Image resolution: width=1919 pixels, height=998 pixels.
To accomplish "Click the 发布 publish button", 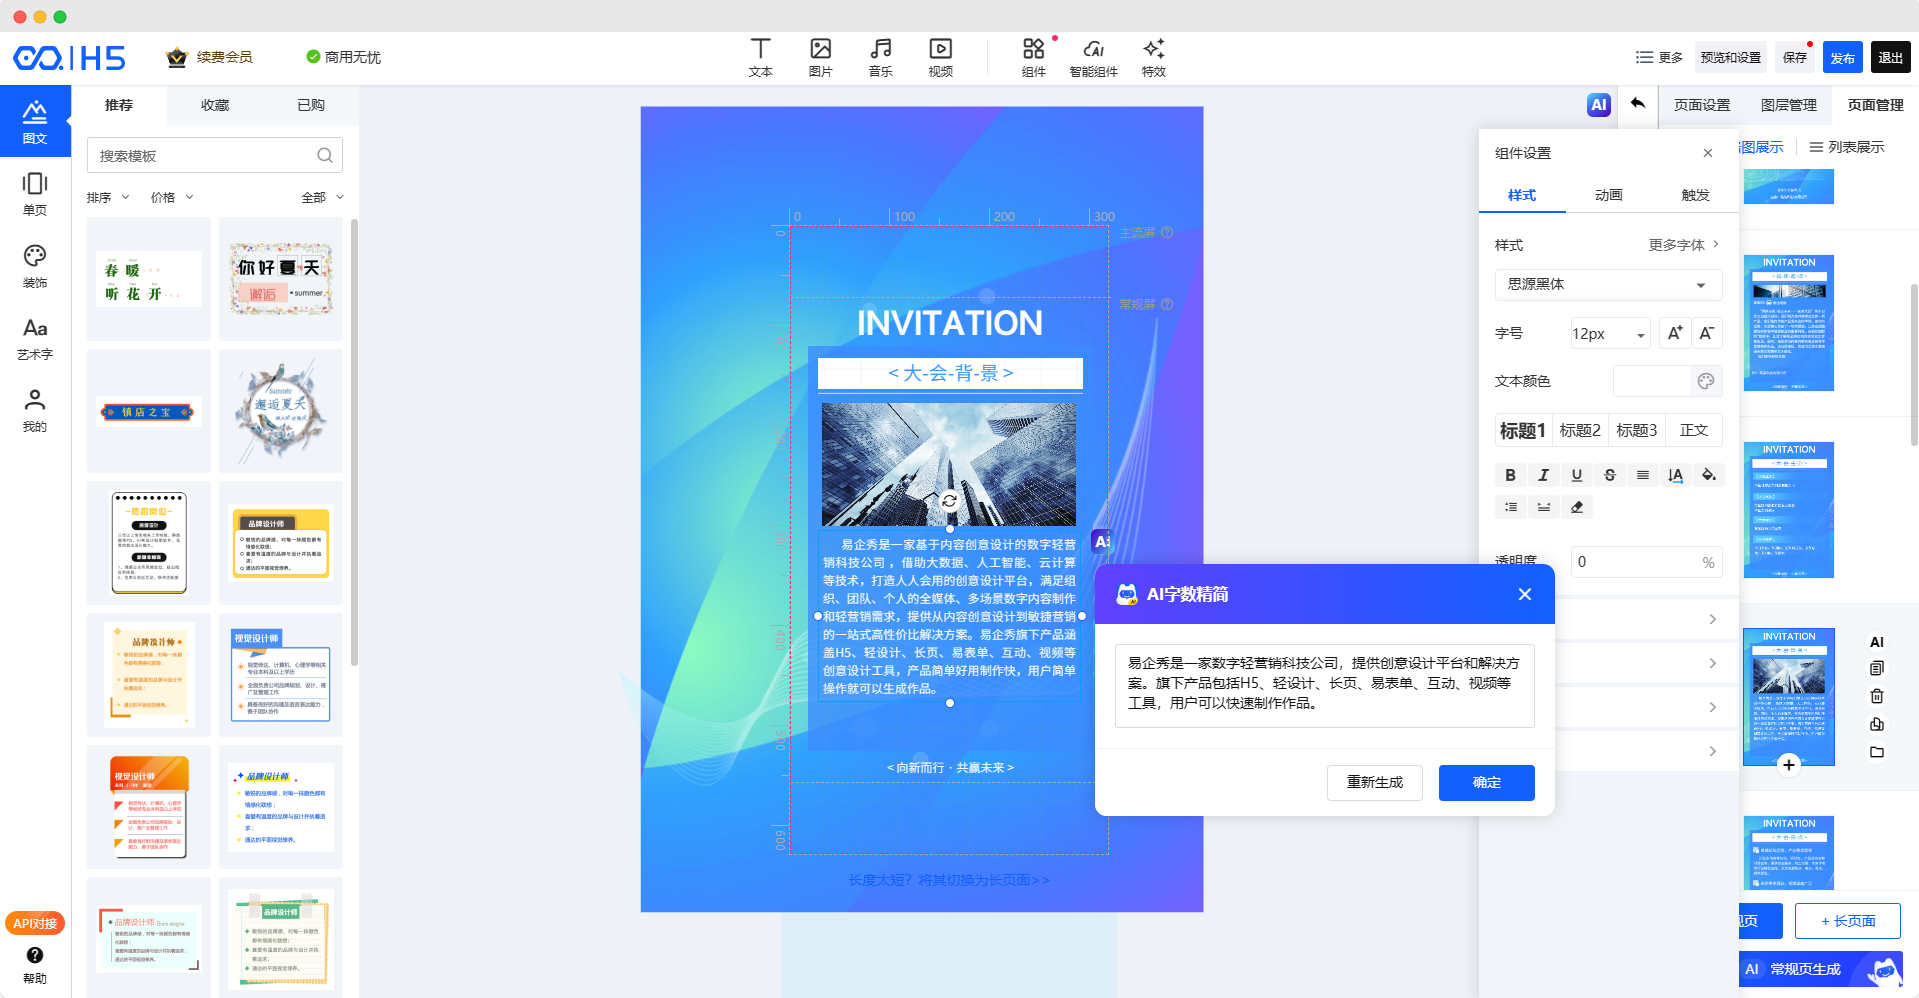I will [1842, 57].
